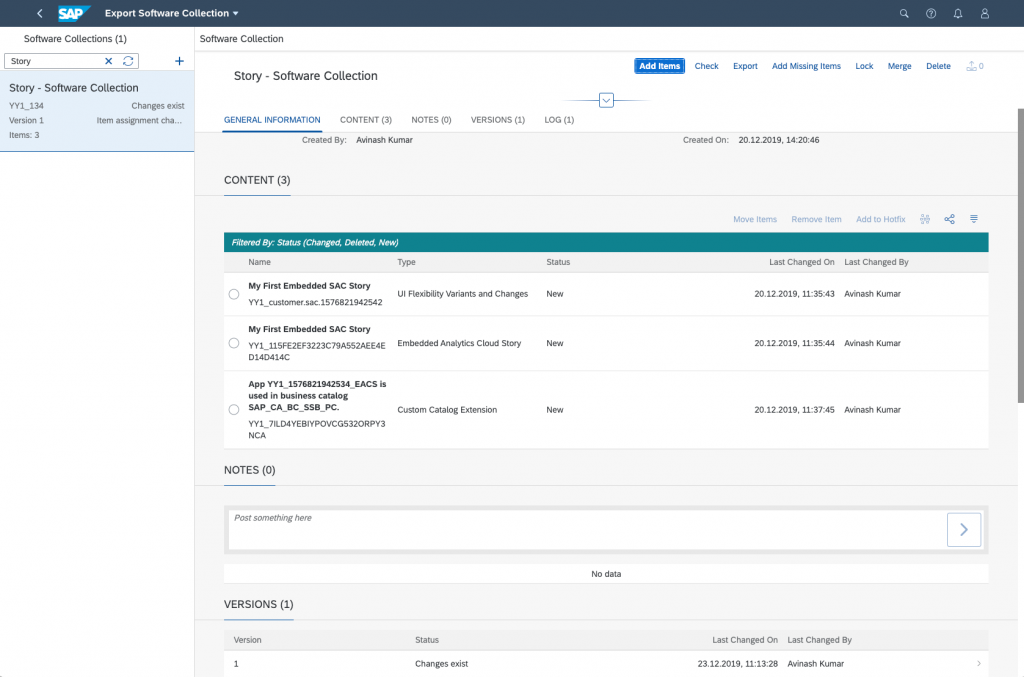Click the vertical page scrollbar
The width and height of the screenshot is (1024, 677).
coord(1020,256)
